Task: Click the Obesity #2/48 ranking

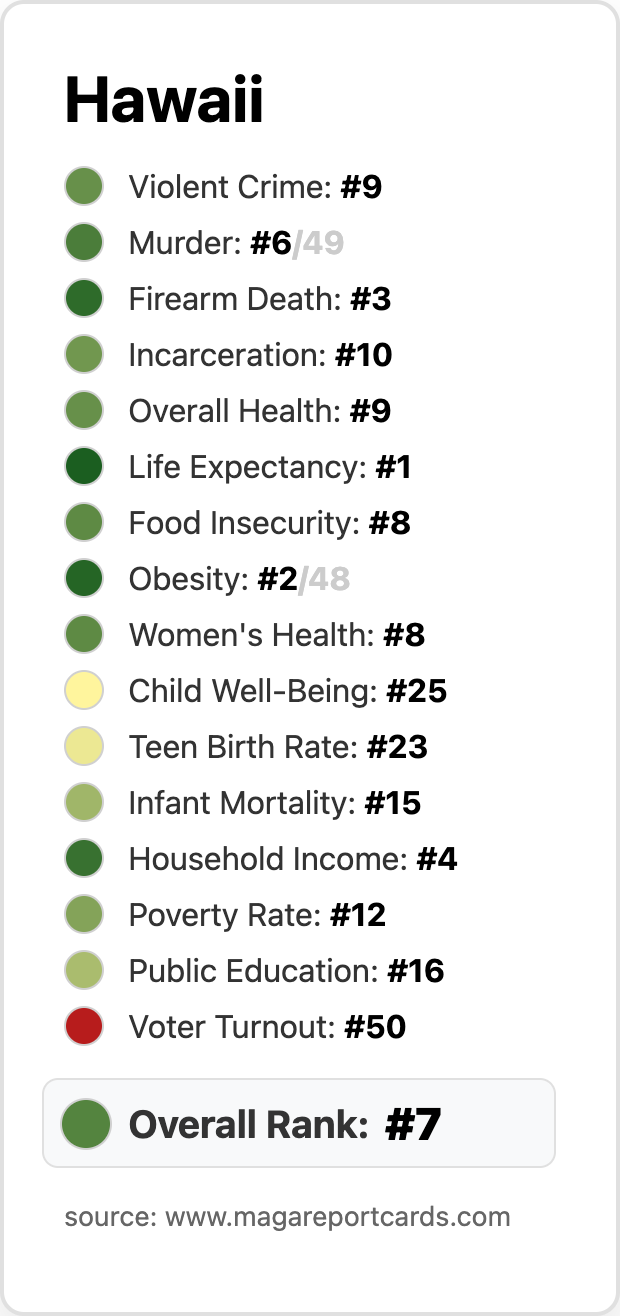Action: point(239,579)
